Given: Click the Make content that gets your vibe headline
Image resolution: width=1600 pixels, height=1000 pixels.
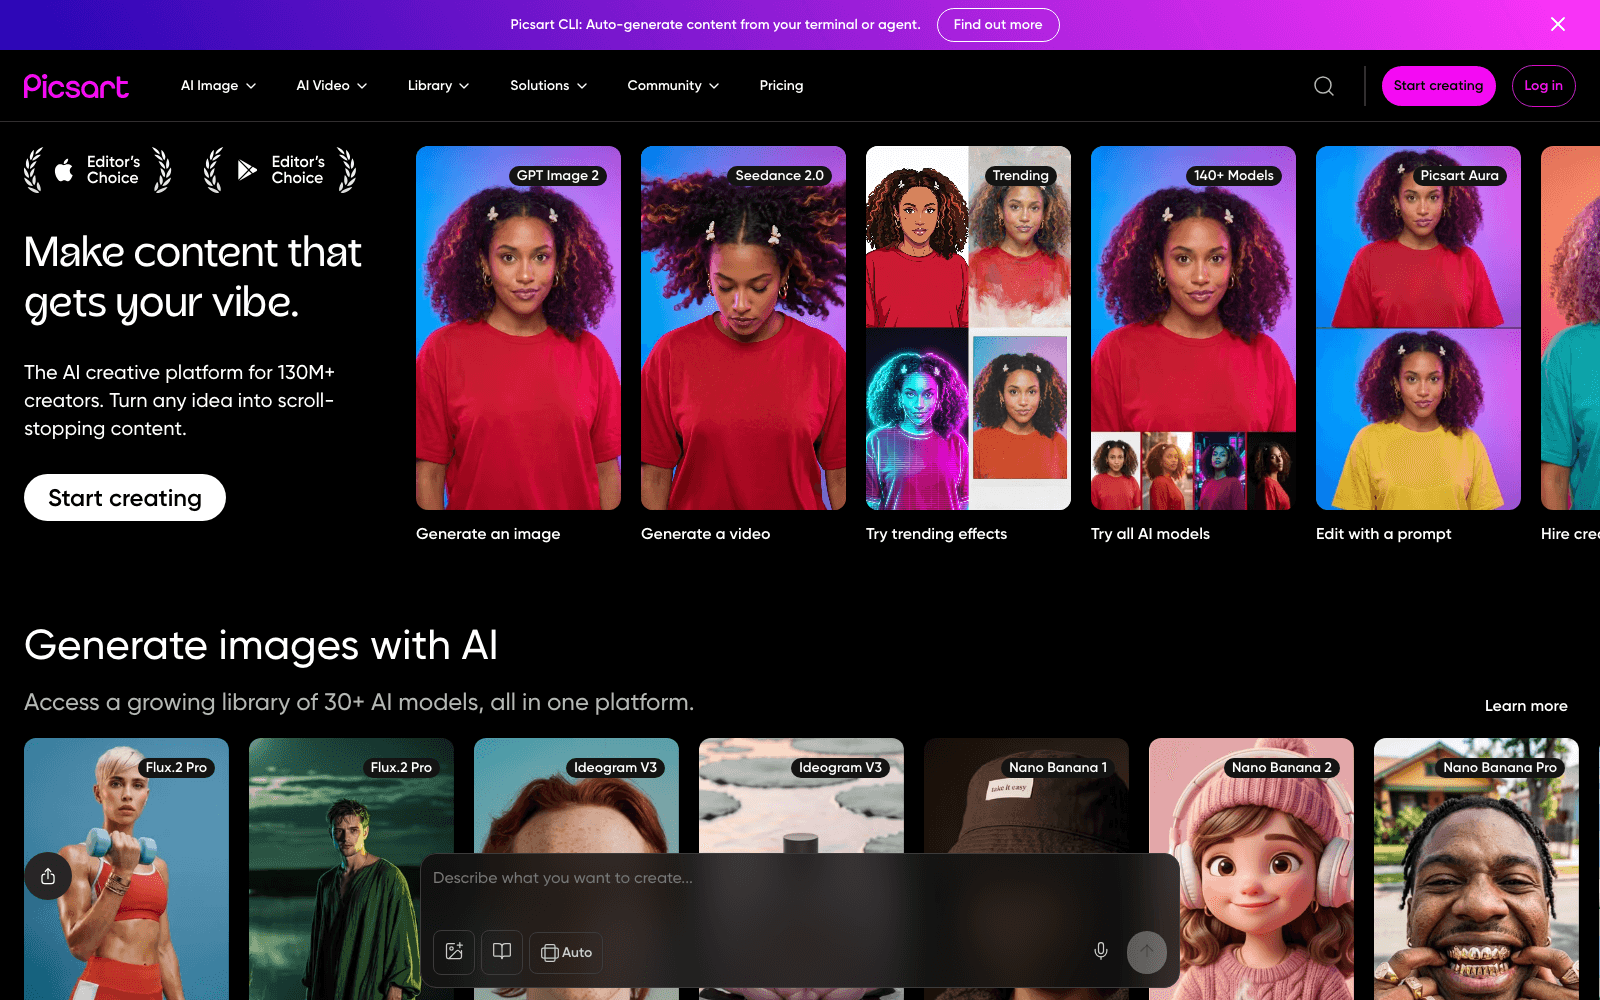Looking at the screenshot, I should (193, 277).
